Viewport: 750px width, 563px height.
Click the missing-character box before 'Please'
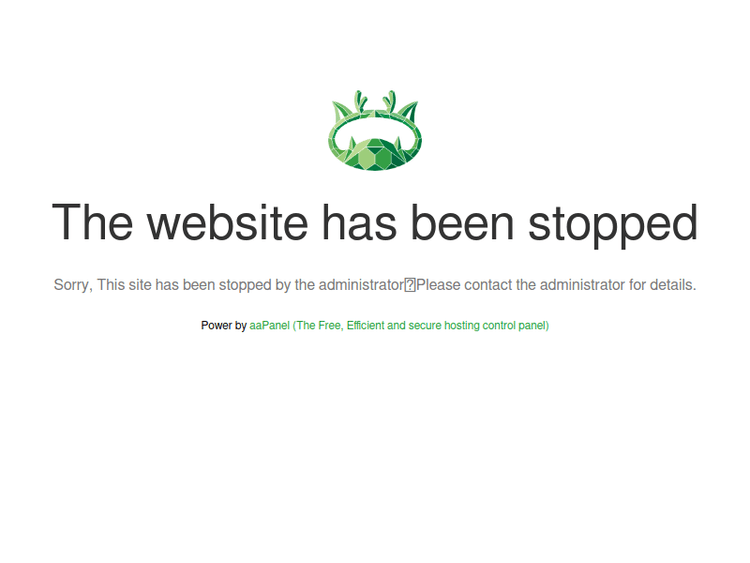click(x=410, y=285)
